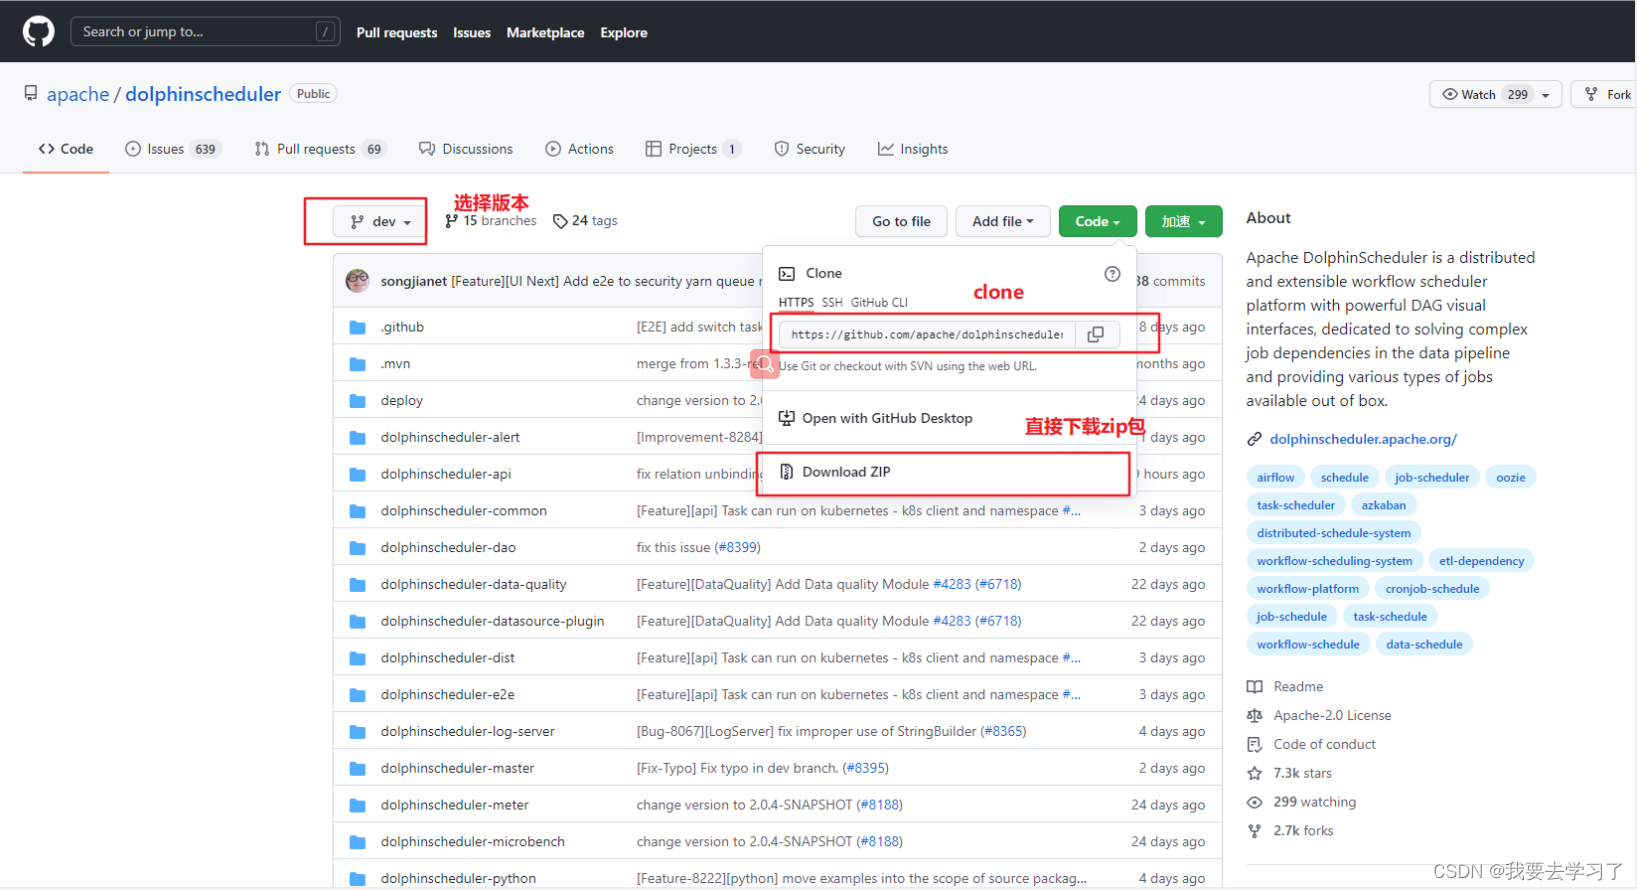Screen dimensions: 1637x890
Task: Click the airflow topic tag
Action: [x=1276, y=478]
